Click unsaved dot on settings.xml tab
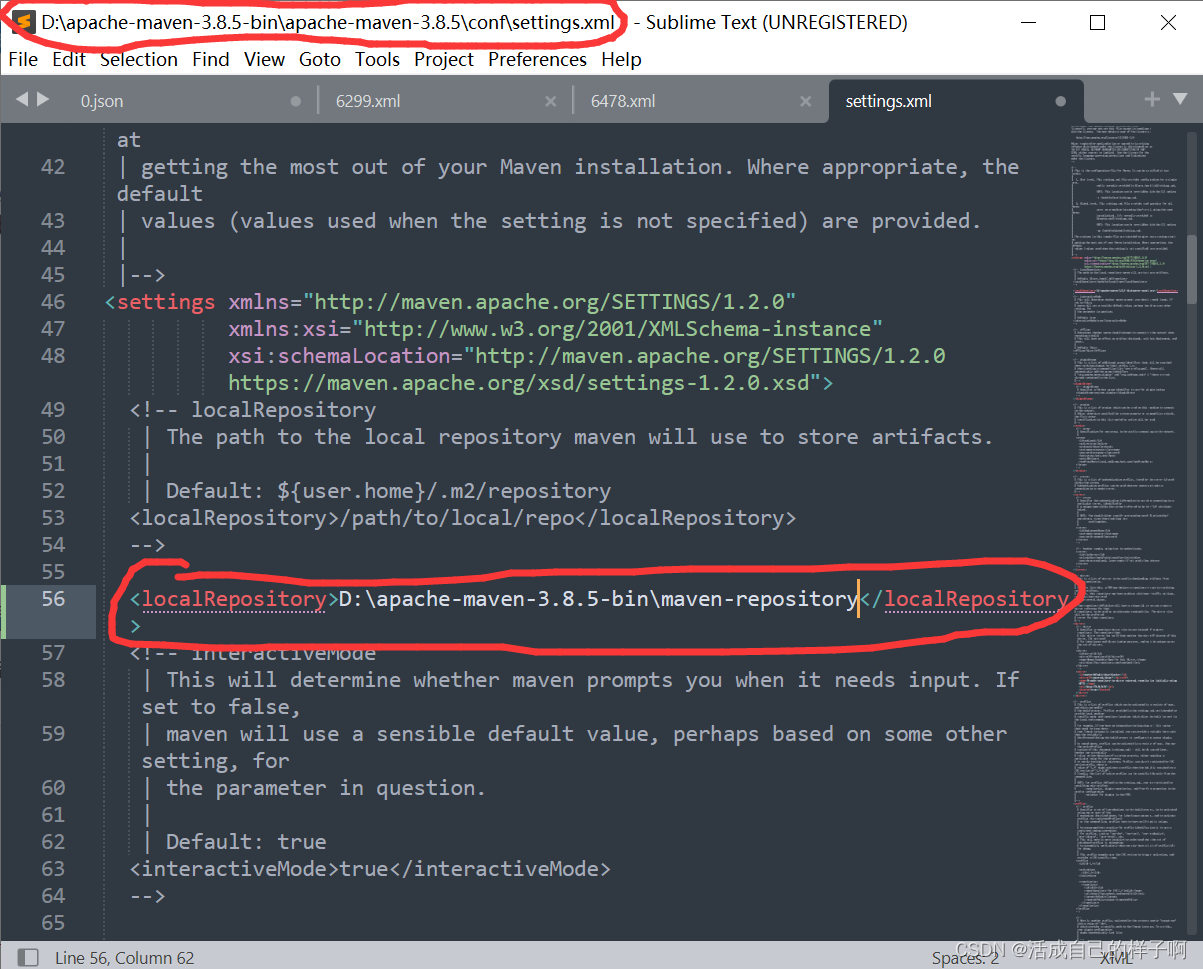Screen dimensions: 1203x969 pyautogui.click(x=1061, y=101)
